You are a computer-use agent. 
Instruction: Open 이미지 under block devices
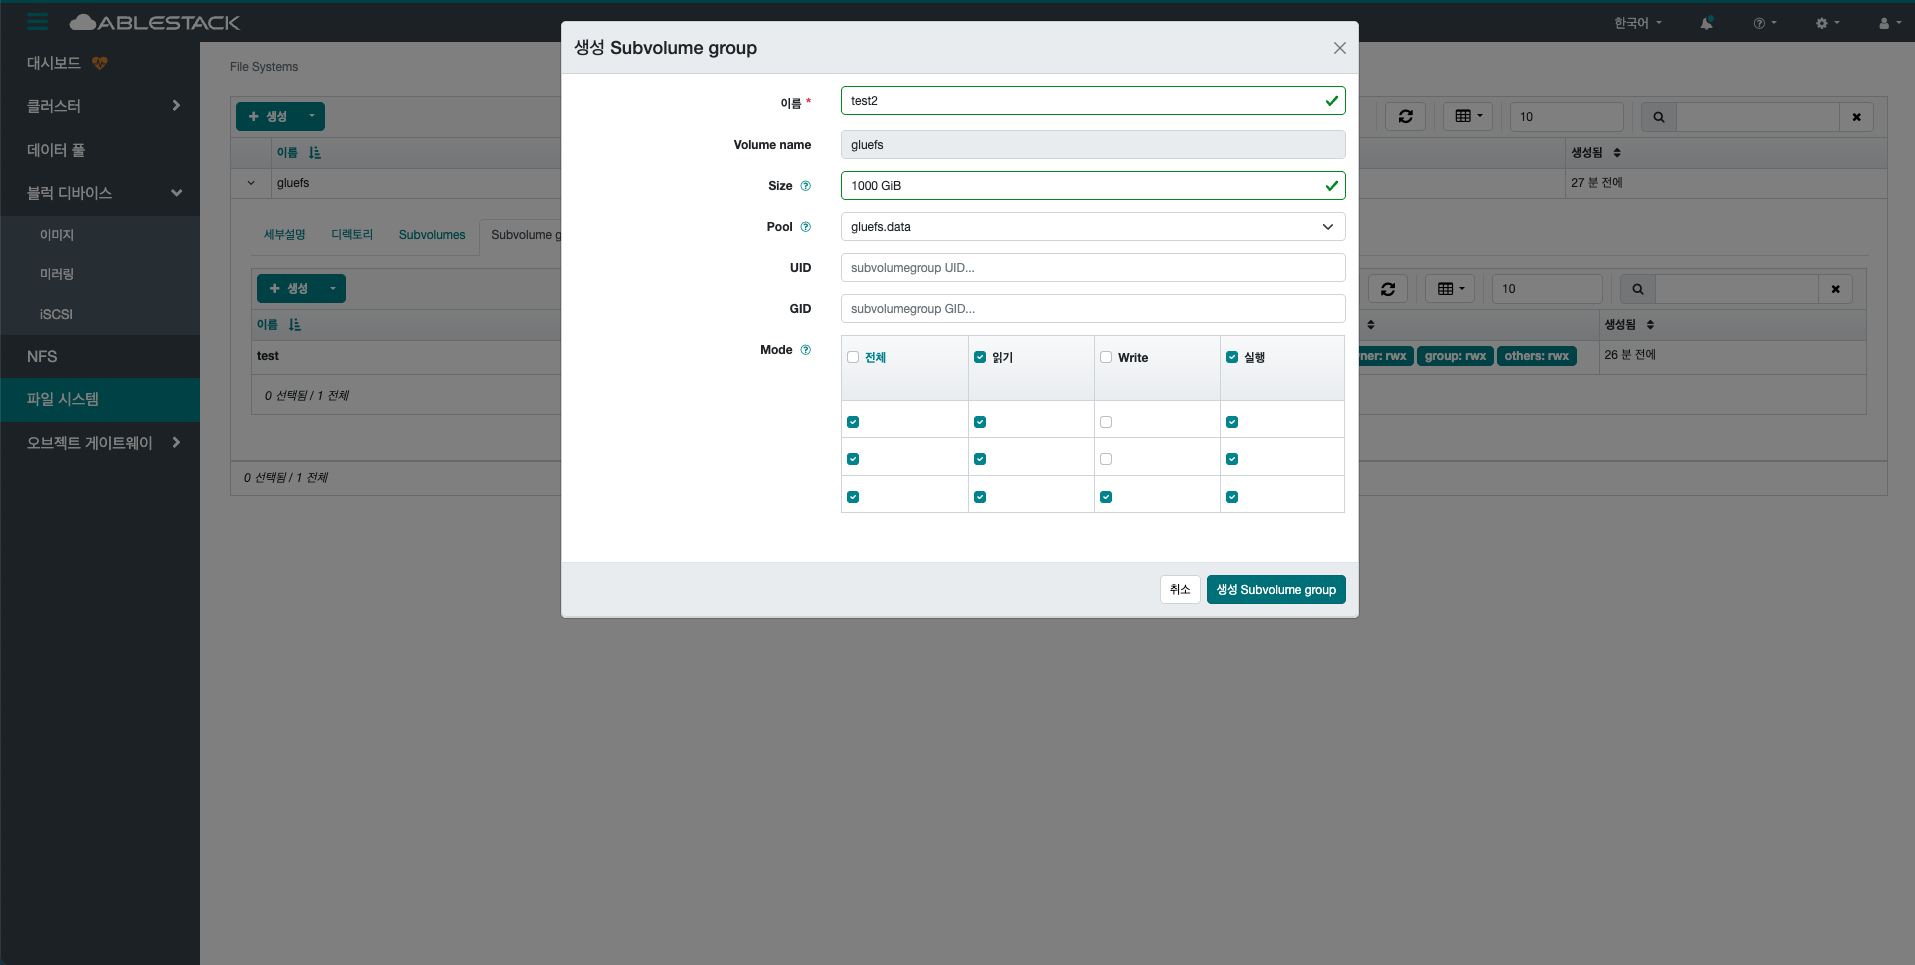[57, 235]
